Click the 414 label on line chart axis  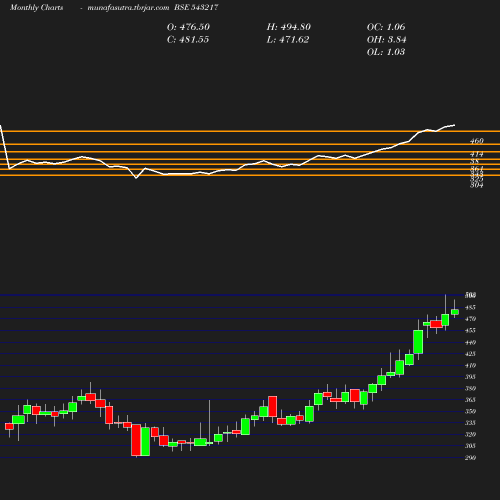[x=476, y=154]
